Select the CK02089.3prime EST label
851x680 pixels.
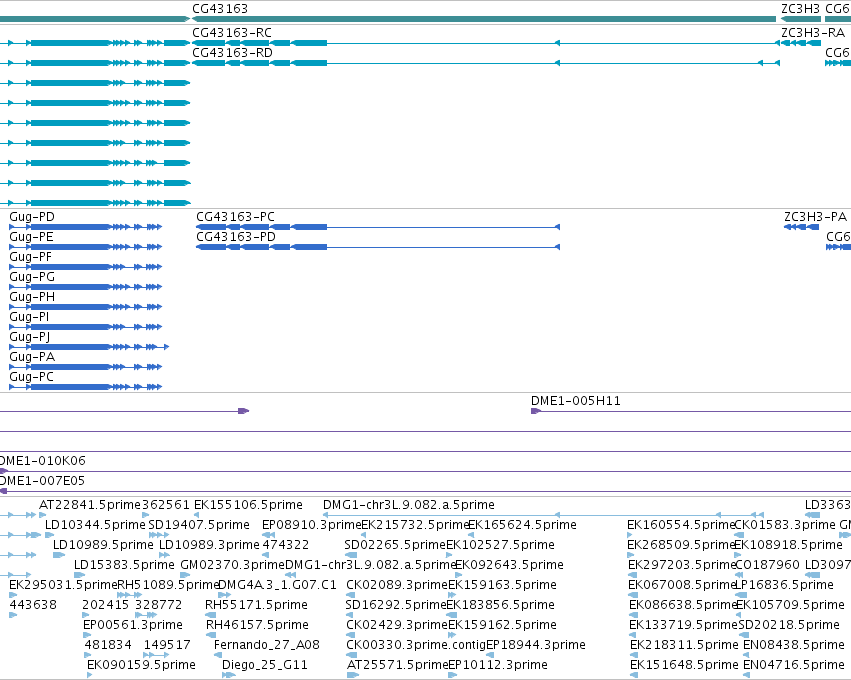pos(397,586)
